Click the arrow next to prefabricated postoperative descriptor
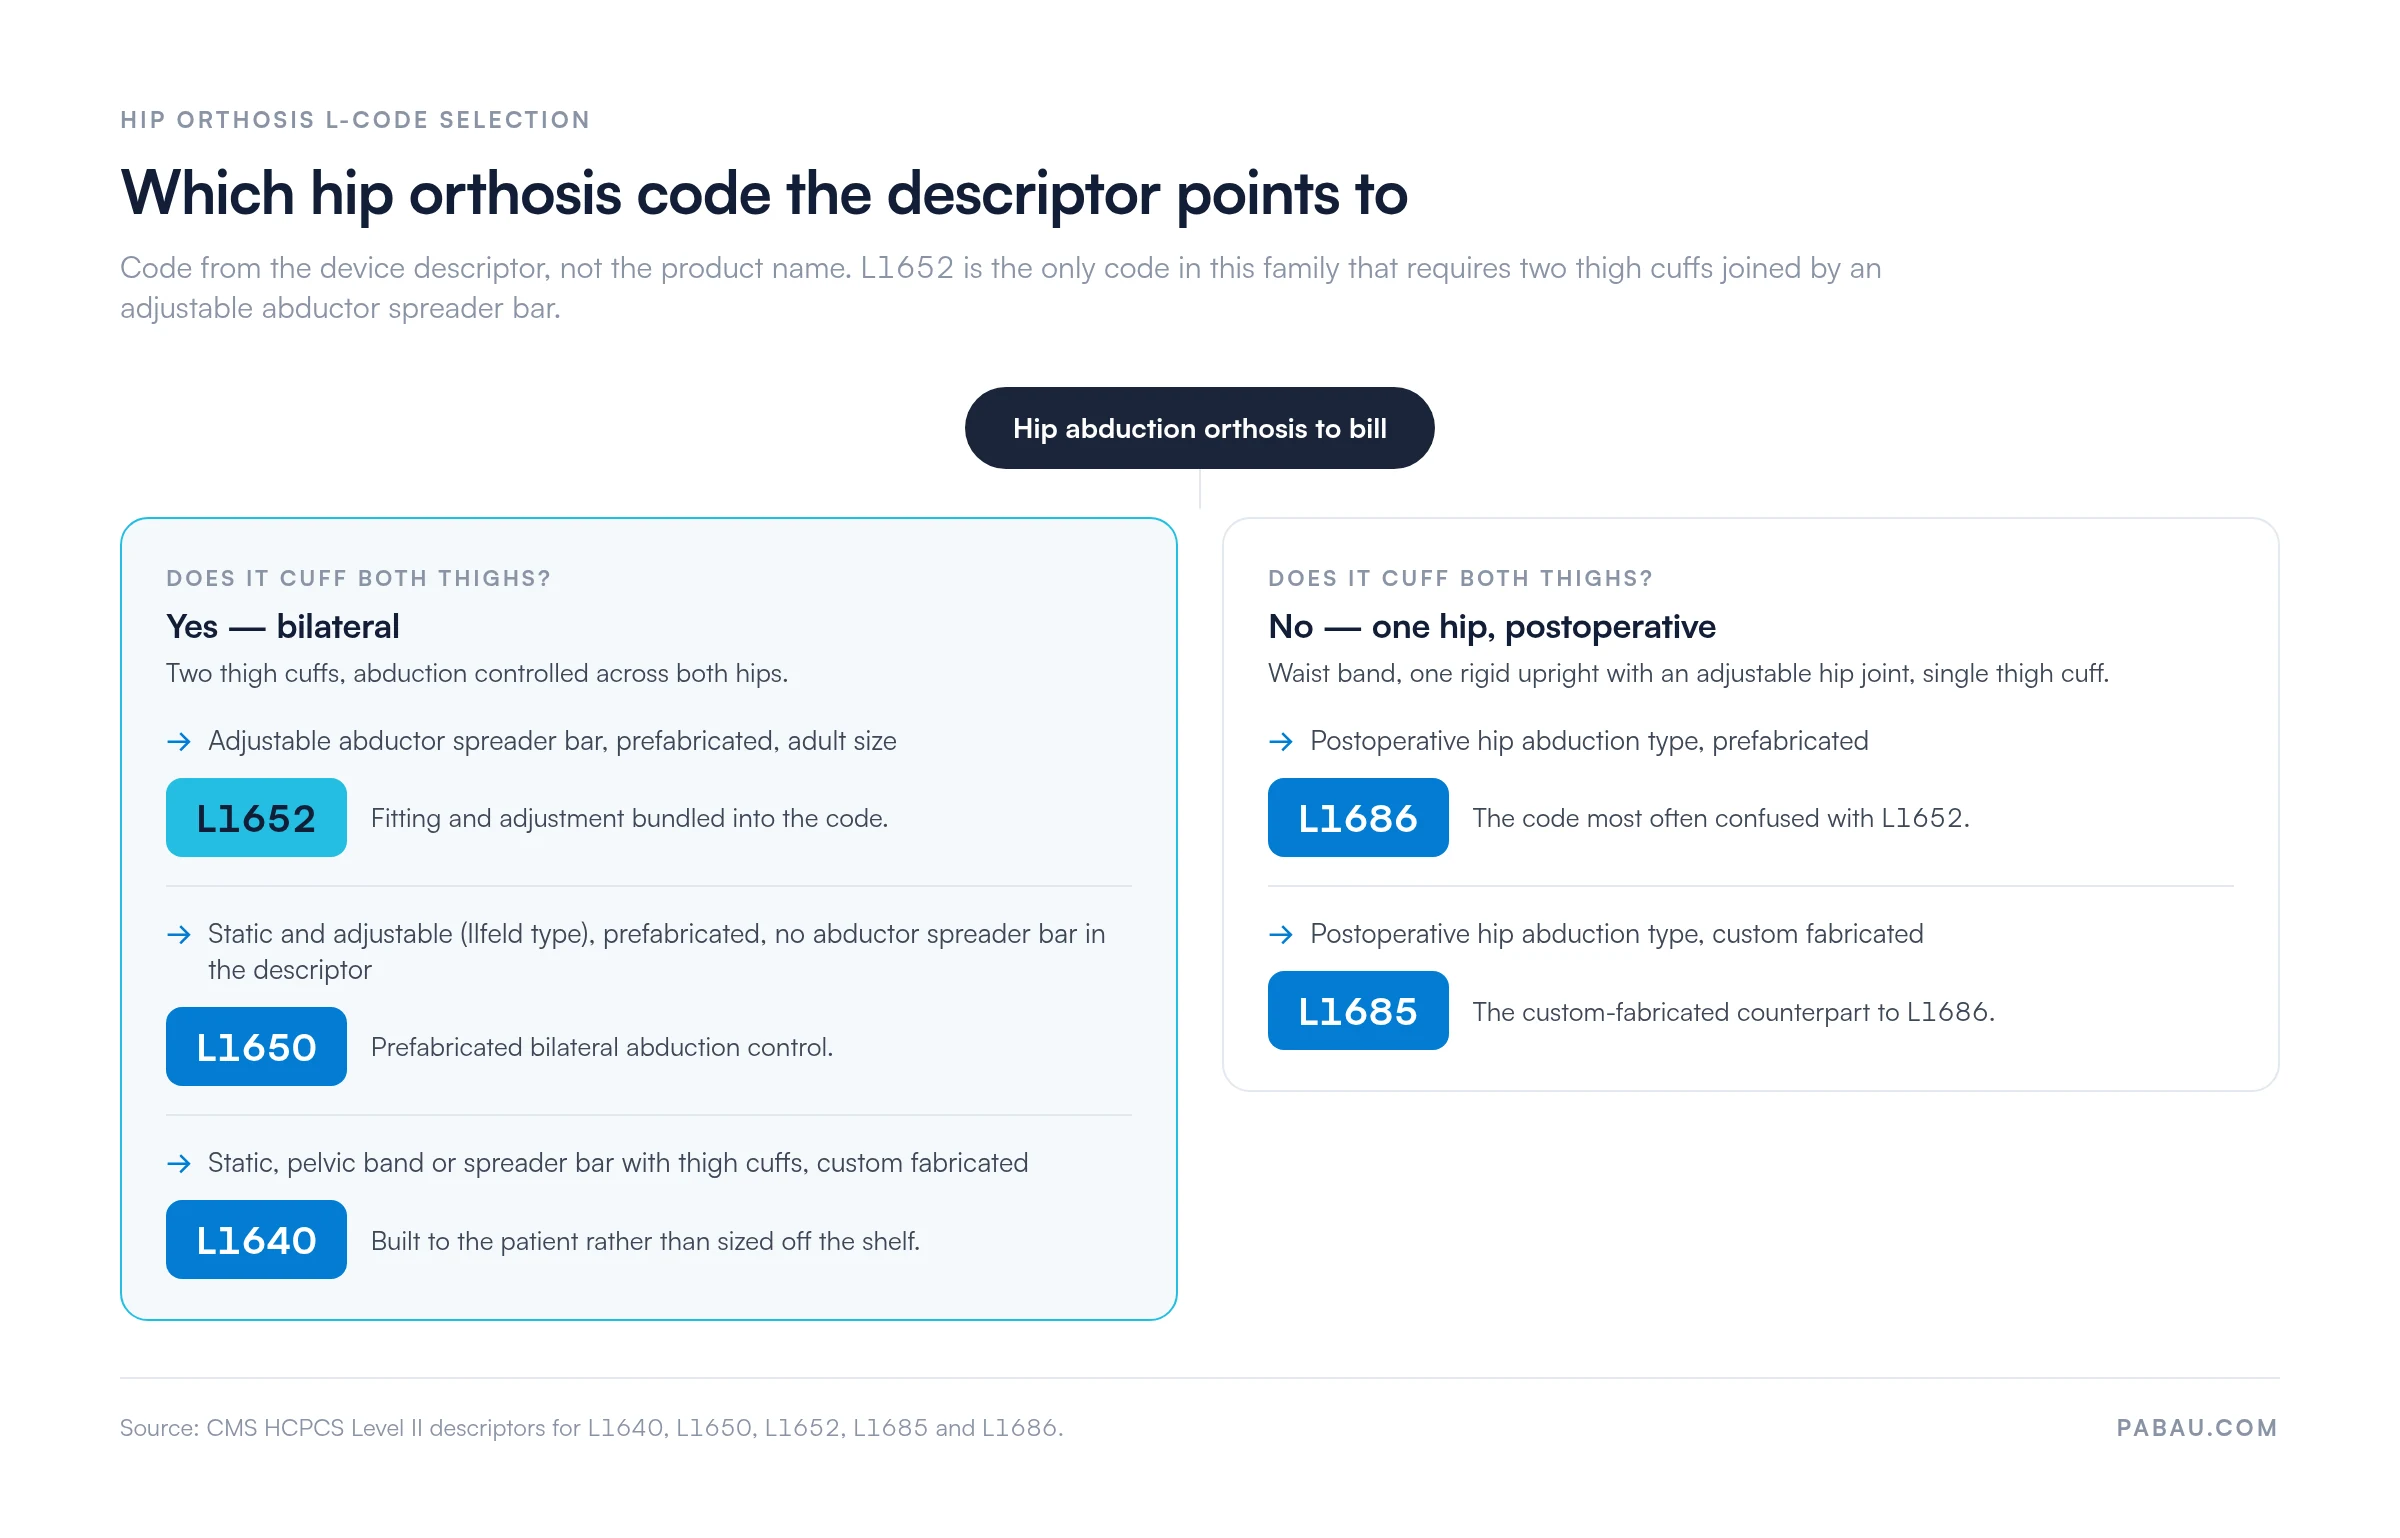This screenshot has height=1538, width=2400. 1281,742
